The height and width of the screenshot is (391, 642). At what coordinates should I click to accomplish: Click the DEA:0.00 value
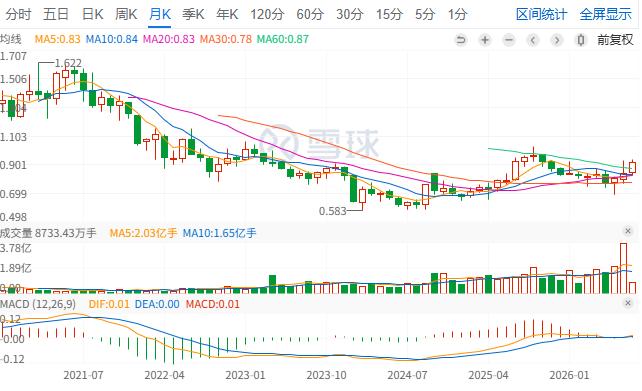pyautogui.click(x=157, y=304)
